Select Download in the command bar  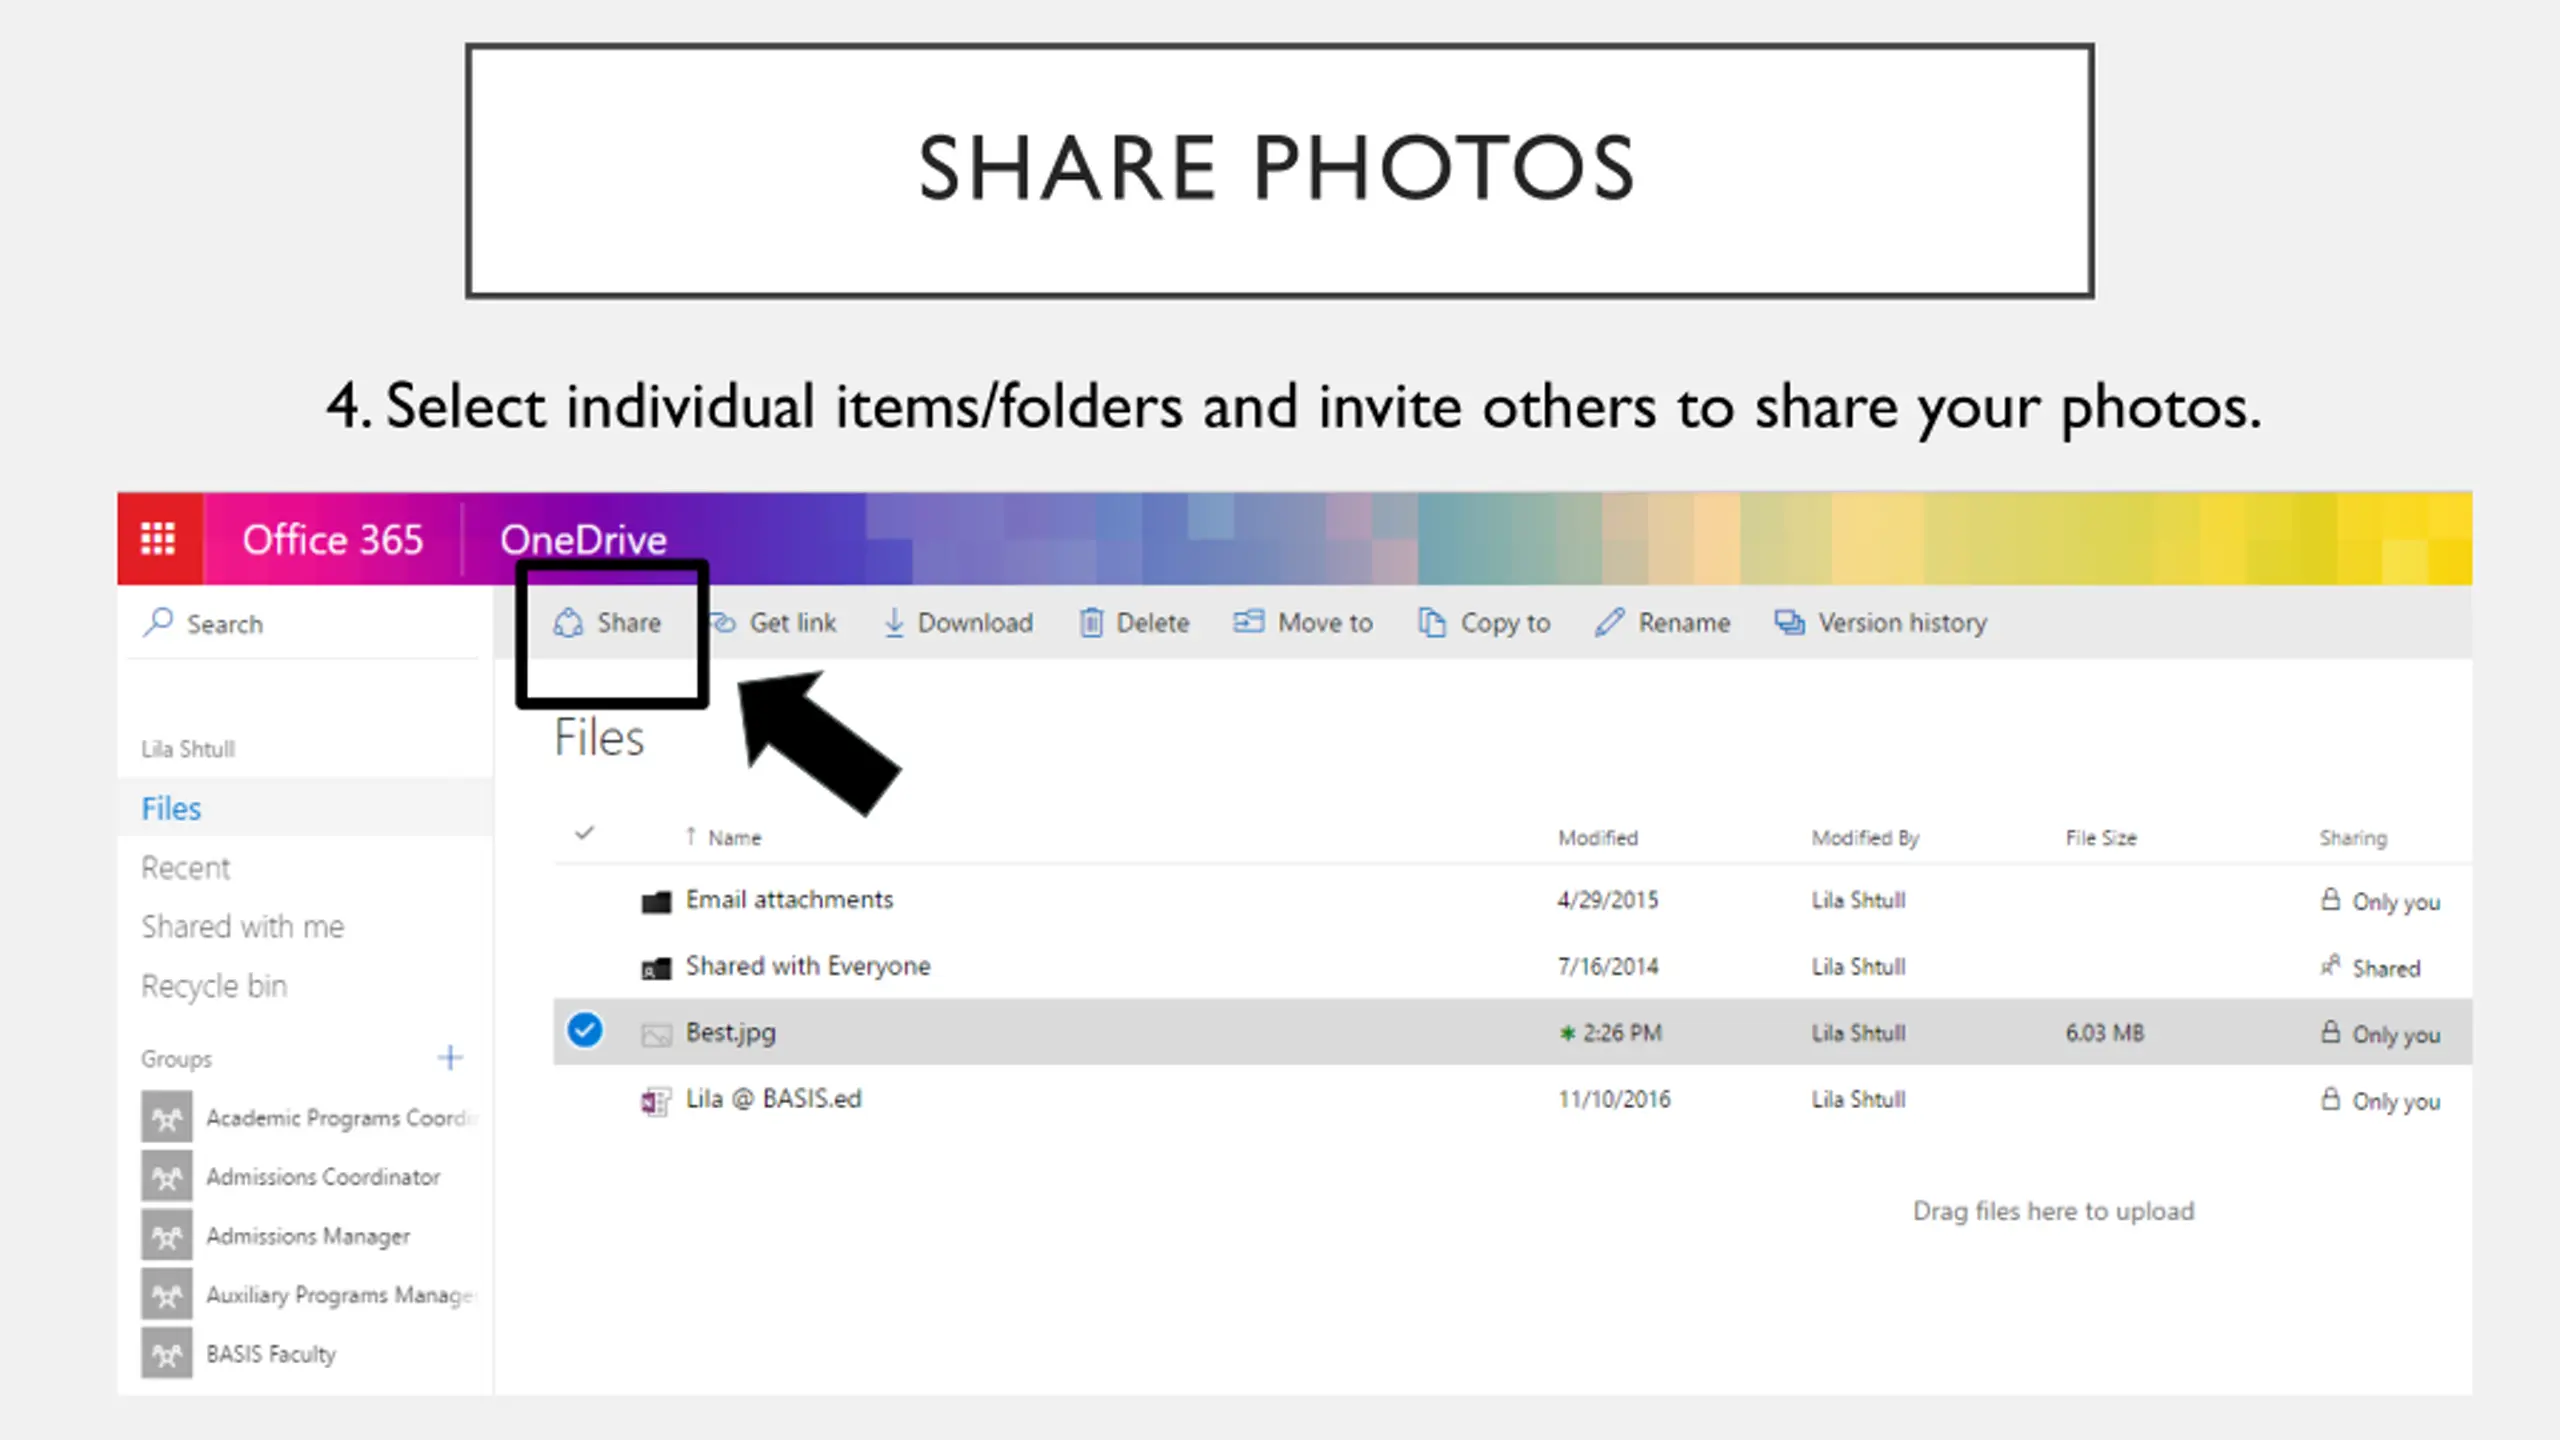[x=975, y=623]
